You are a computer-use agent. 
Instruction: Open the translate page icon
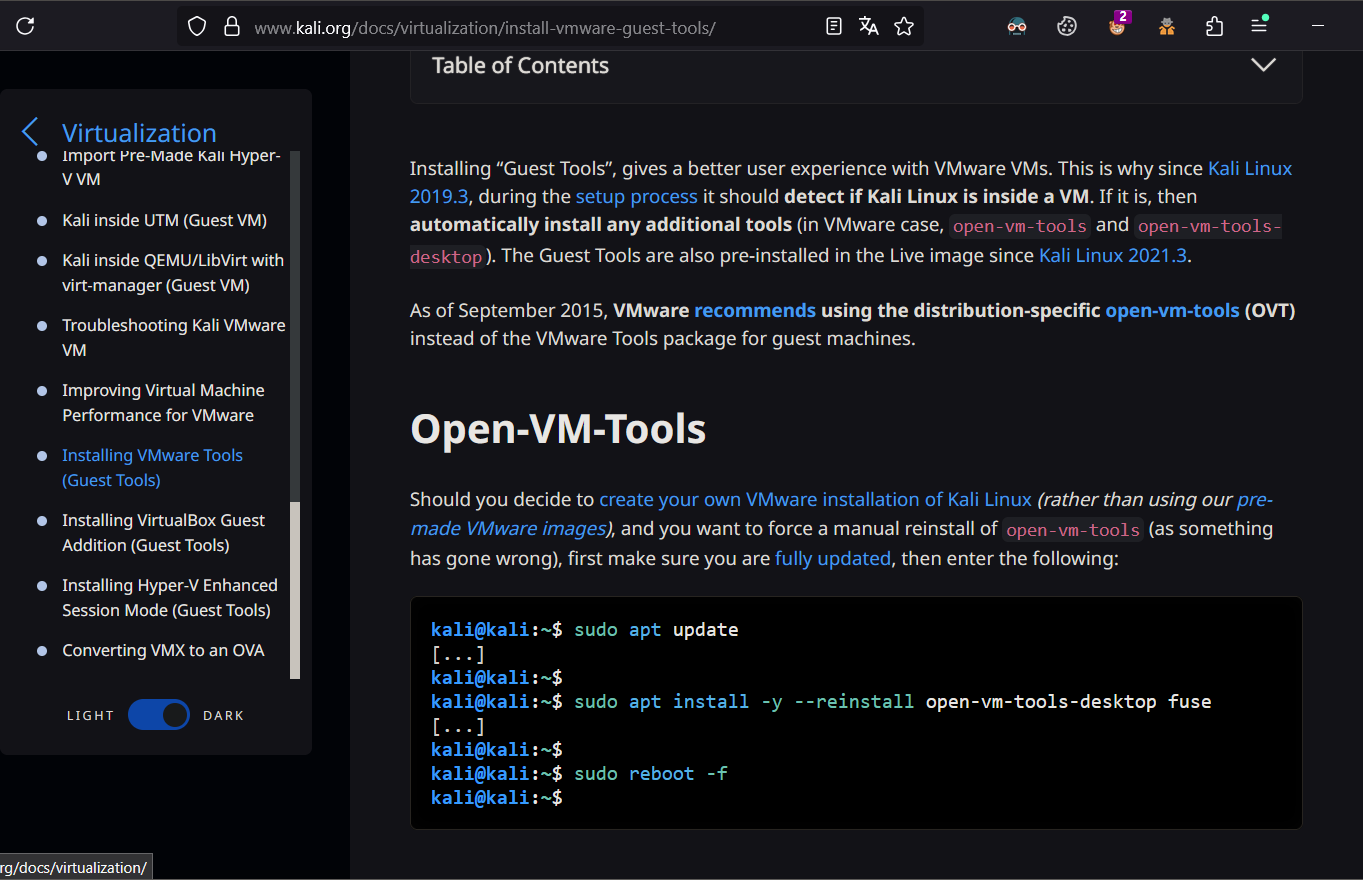click(x=868, y=27)
